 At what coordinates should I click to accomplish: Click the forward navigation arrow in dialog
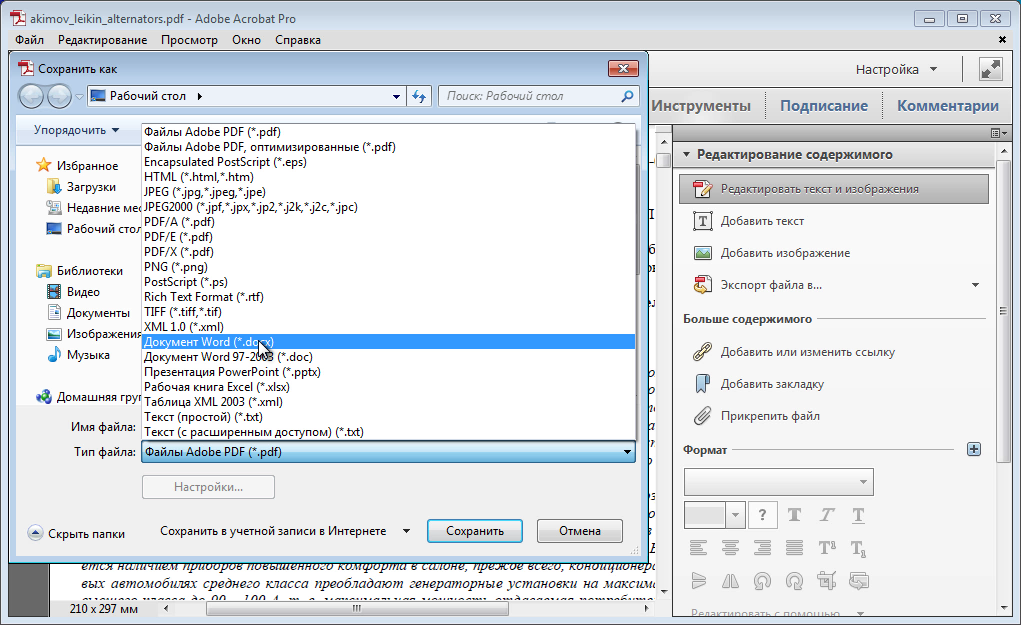click(x=59, y=96)
